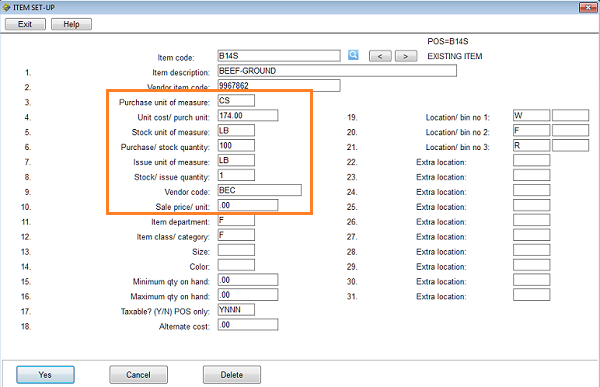Click the Vendor item code field 9967862

[279, 86]
